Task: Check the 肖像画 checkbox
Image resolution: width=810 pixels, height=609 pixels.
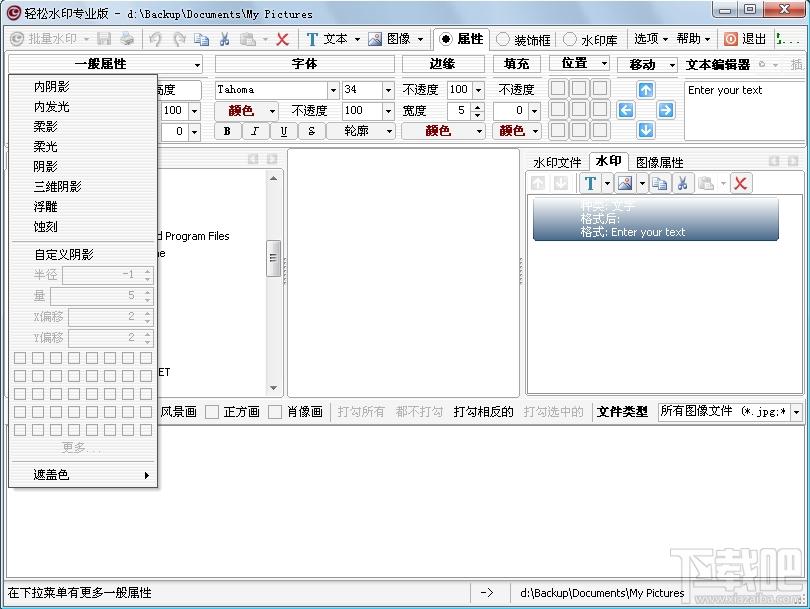Action: pos(275,412)
